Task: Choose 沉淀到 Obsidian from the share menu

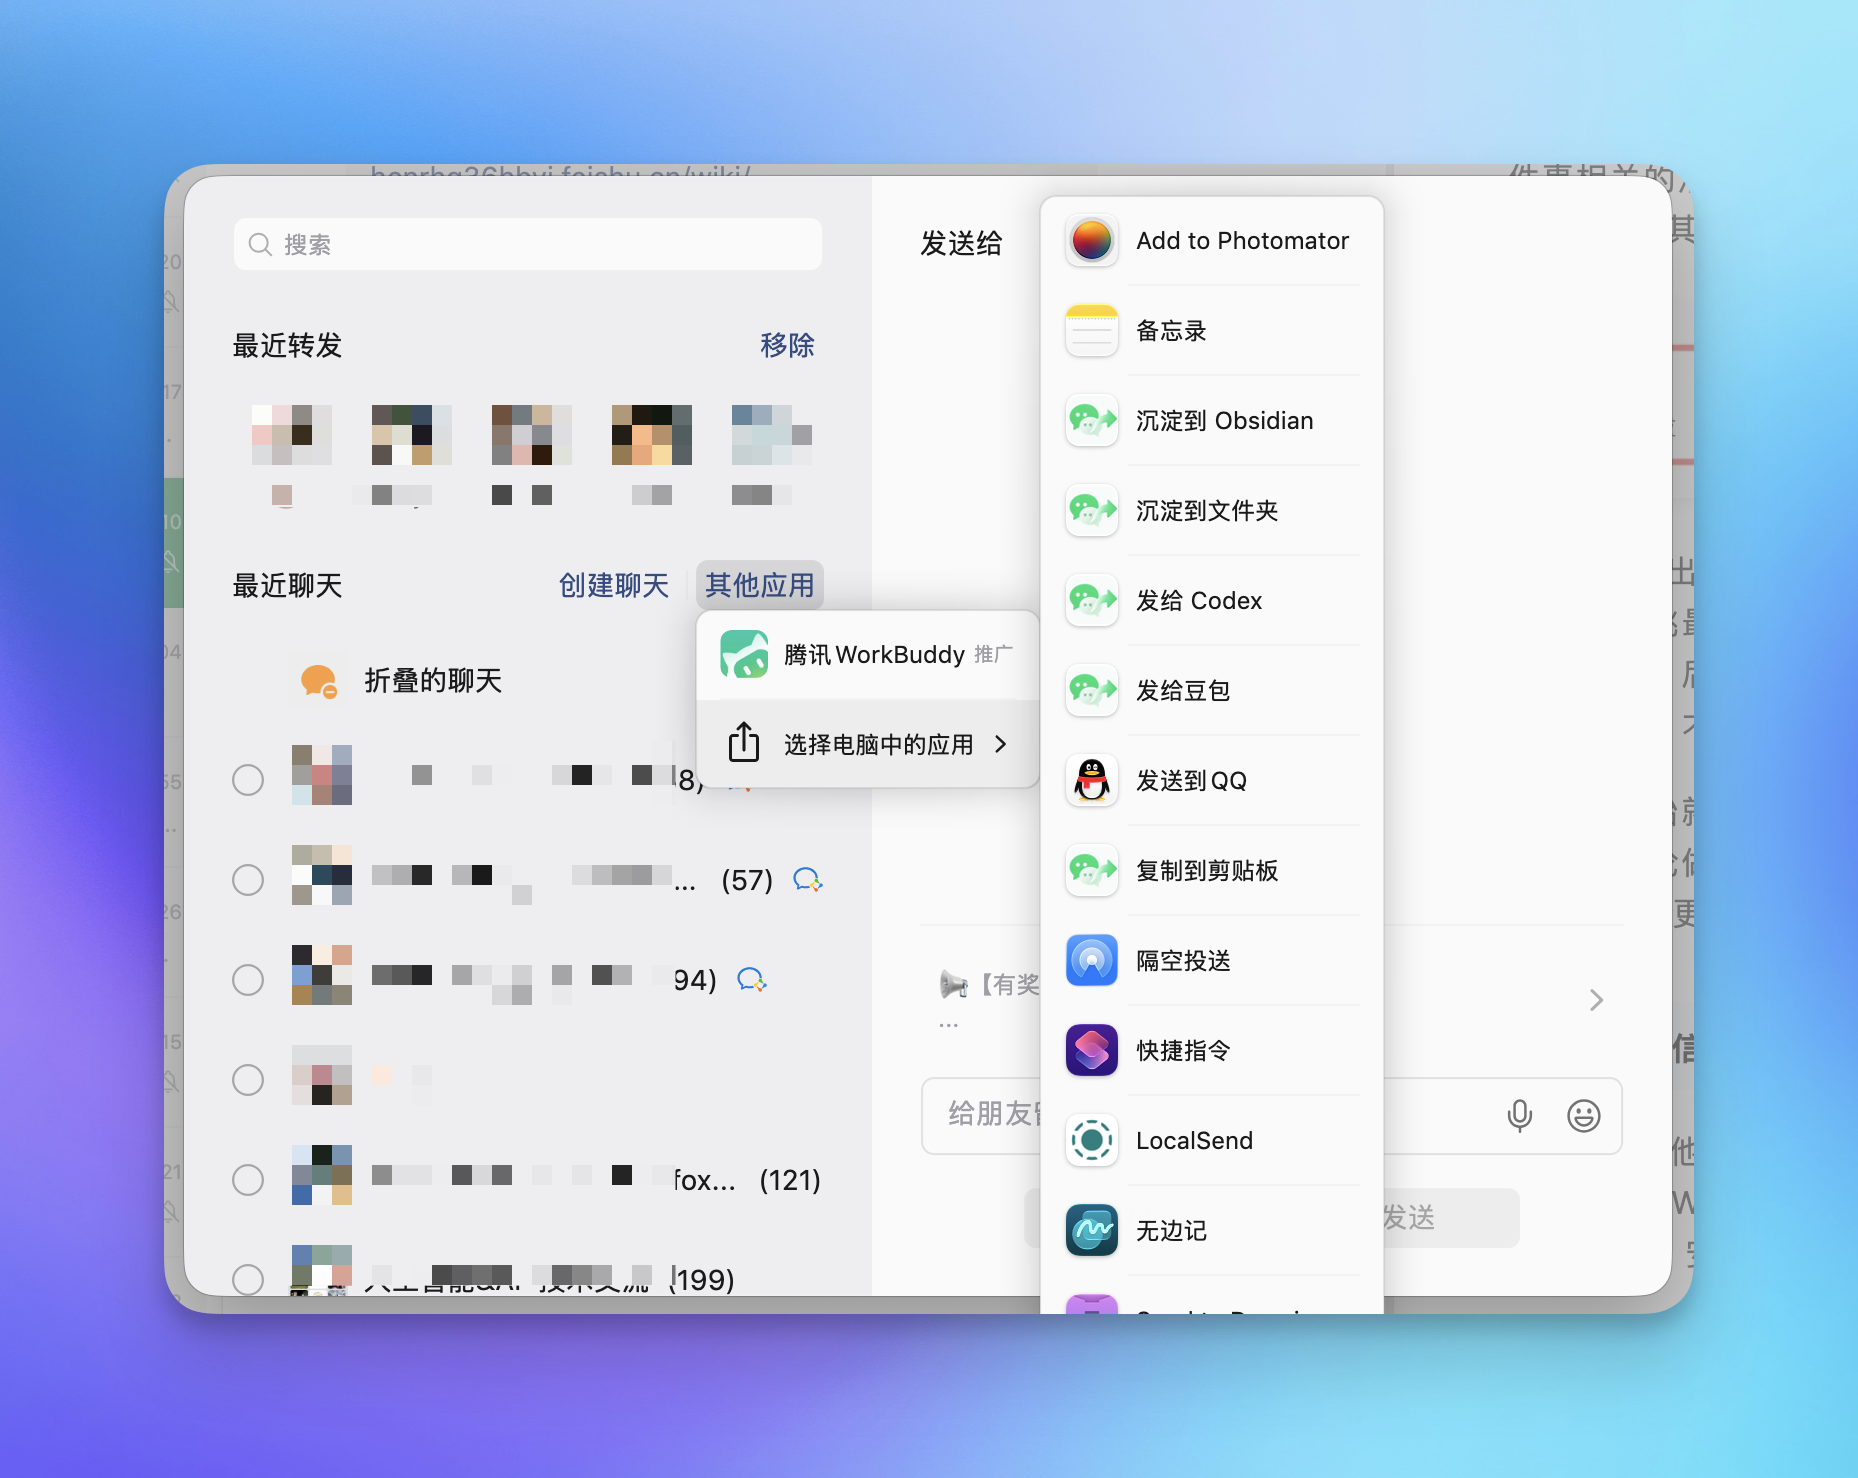Action: click(x=1212, y=421)
